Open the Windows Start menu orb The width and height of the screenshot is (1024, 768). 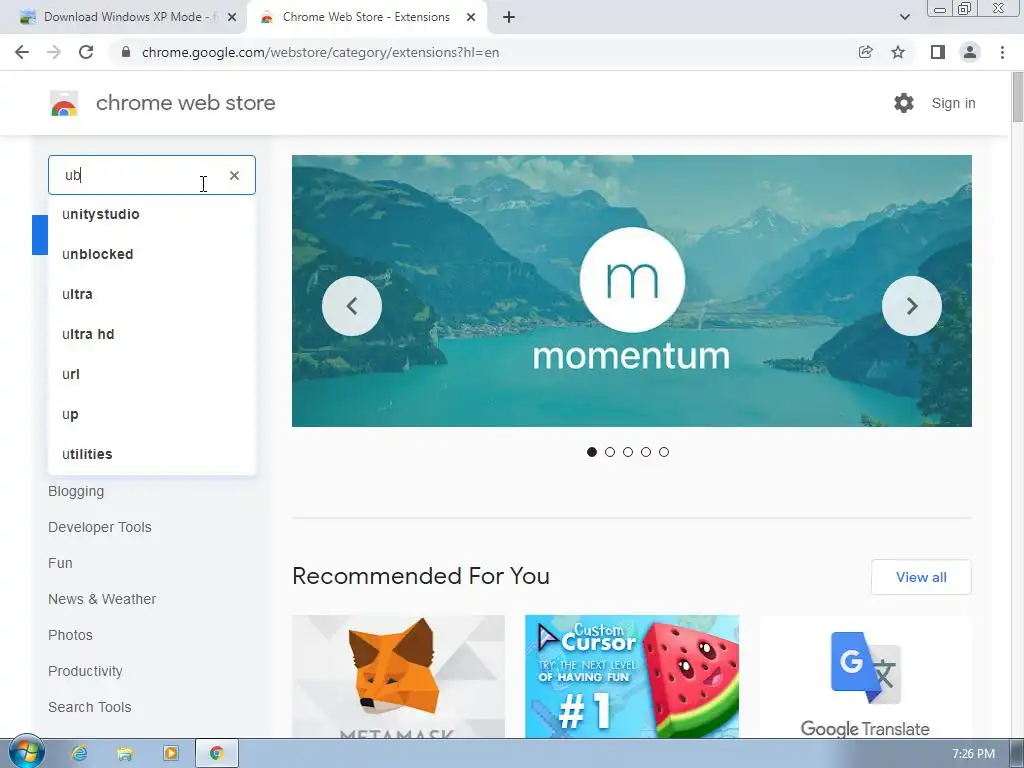click(27, 753)
